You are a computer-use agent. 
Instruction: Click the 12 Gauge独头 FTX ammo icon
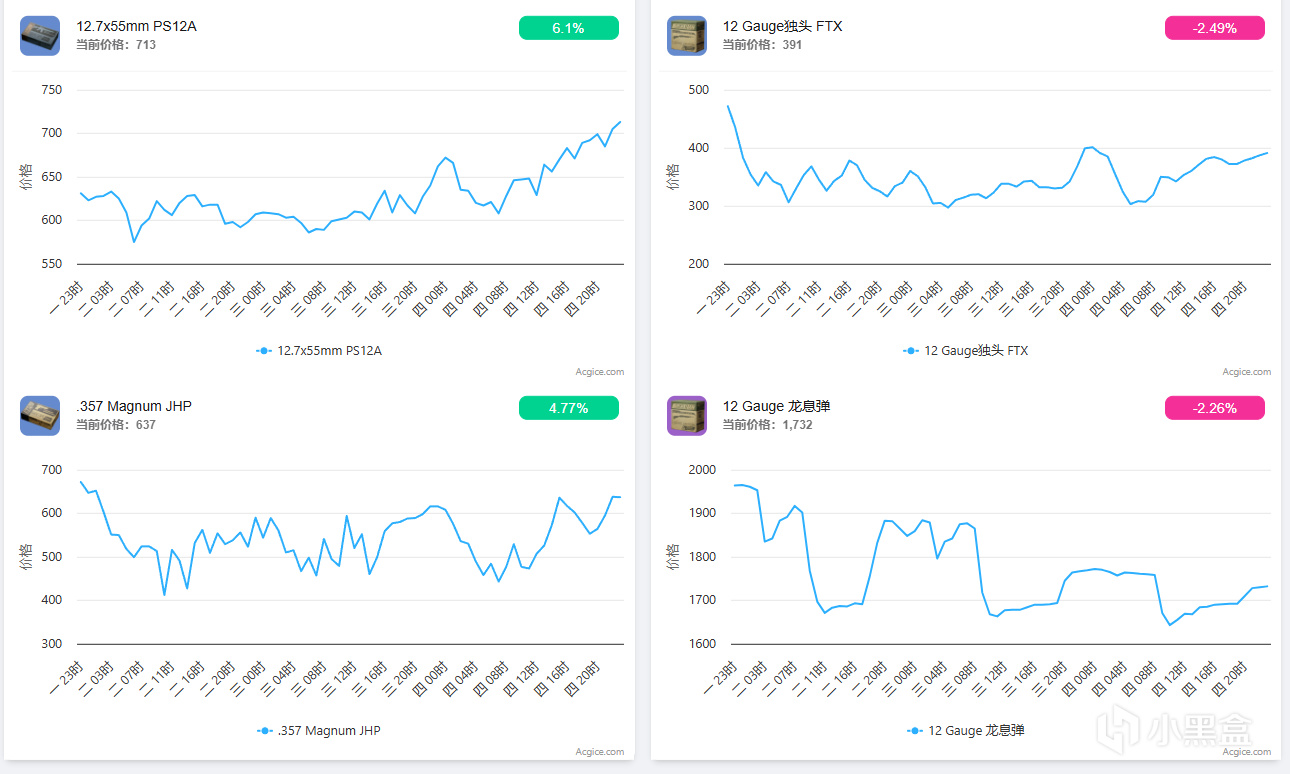tap(687, 36)
